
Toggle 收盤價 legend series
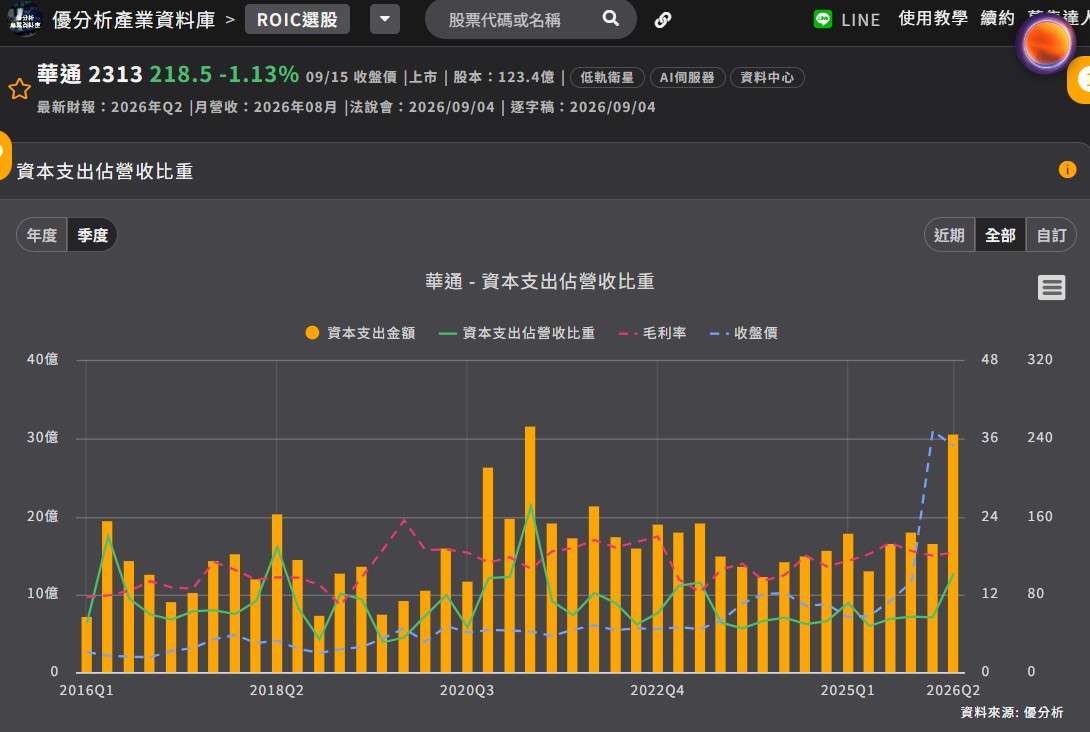click(x=743, y=333)
